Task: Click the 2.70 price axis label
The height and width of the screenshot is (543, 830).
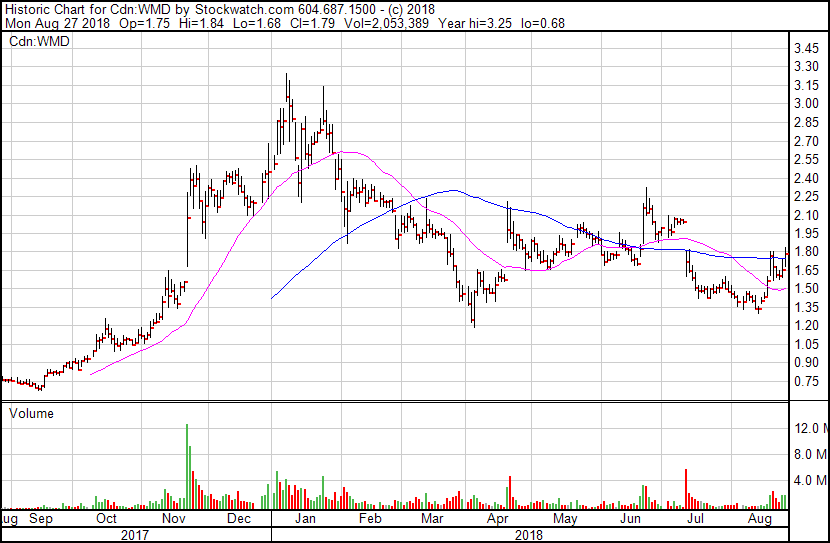Action: point(806,141)
